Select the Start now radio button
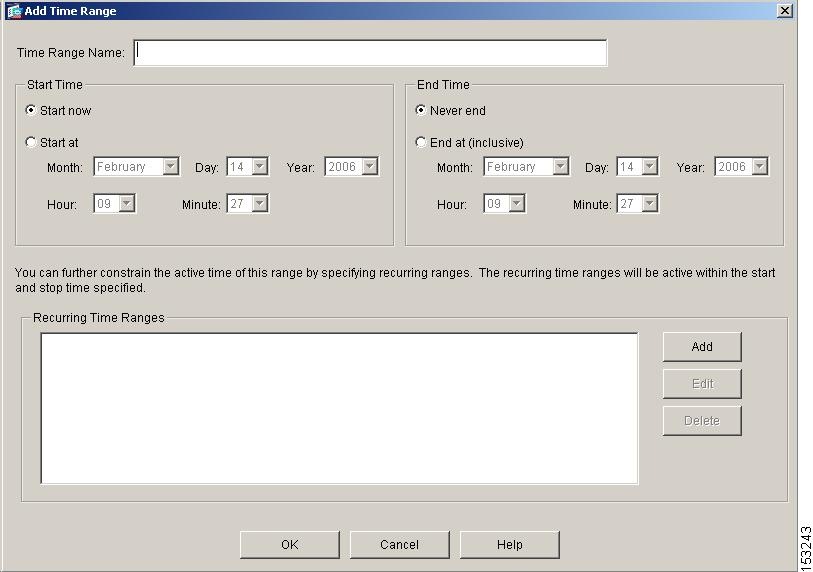The height and width of the screenshot is (572, 813). [31, 110]
